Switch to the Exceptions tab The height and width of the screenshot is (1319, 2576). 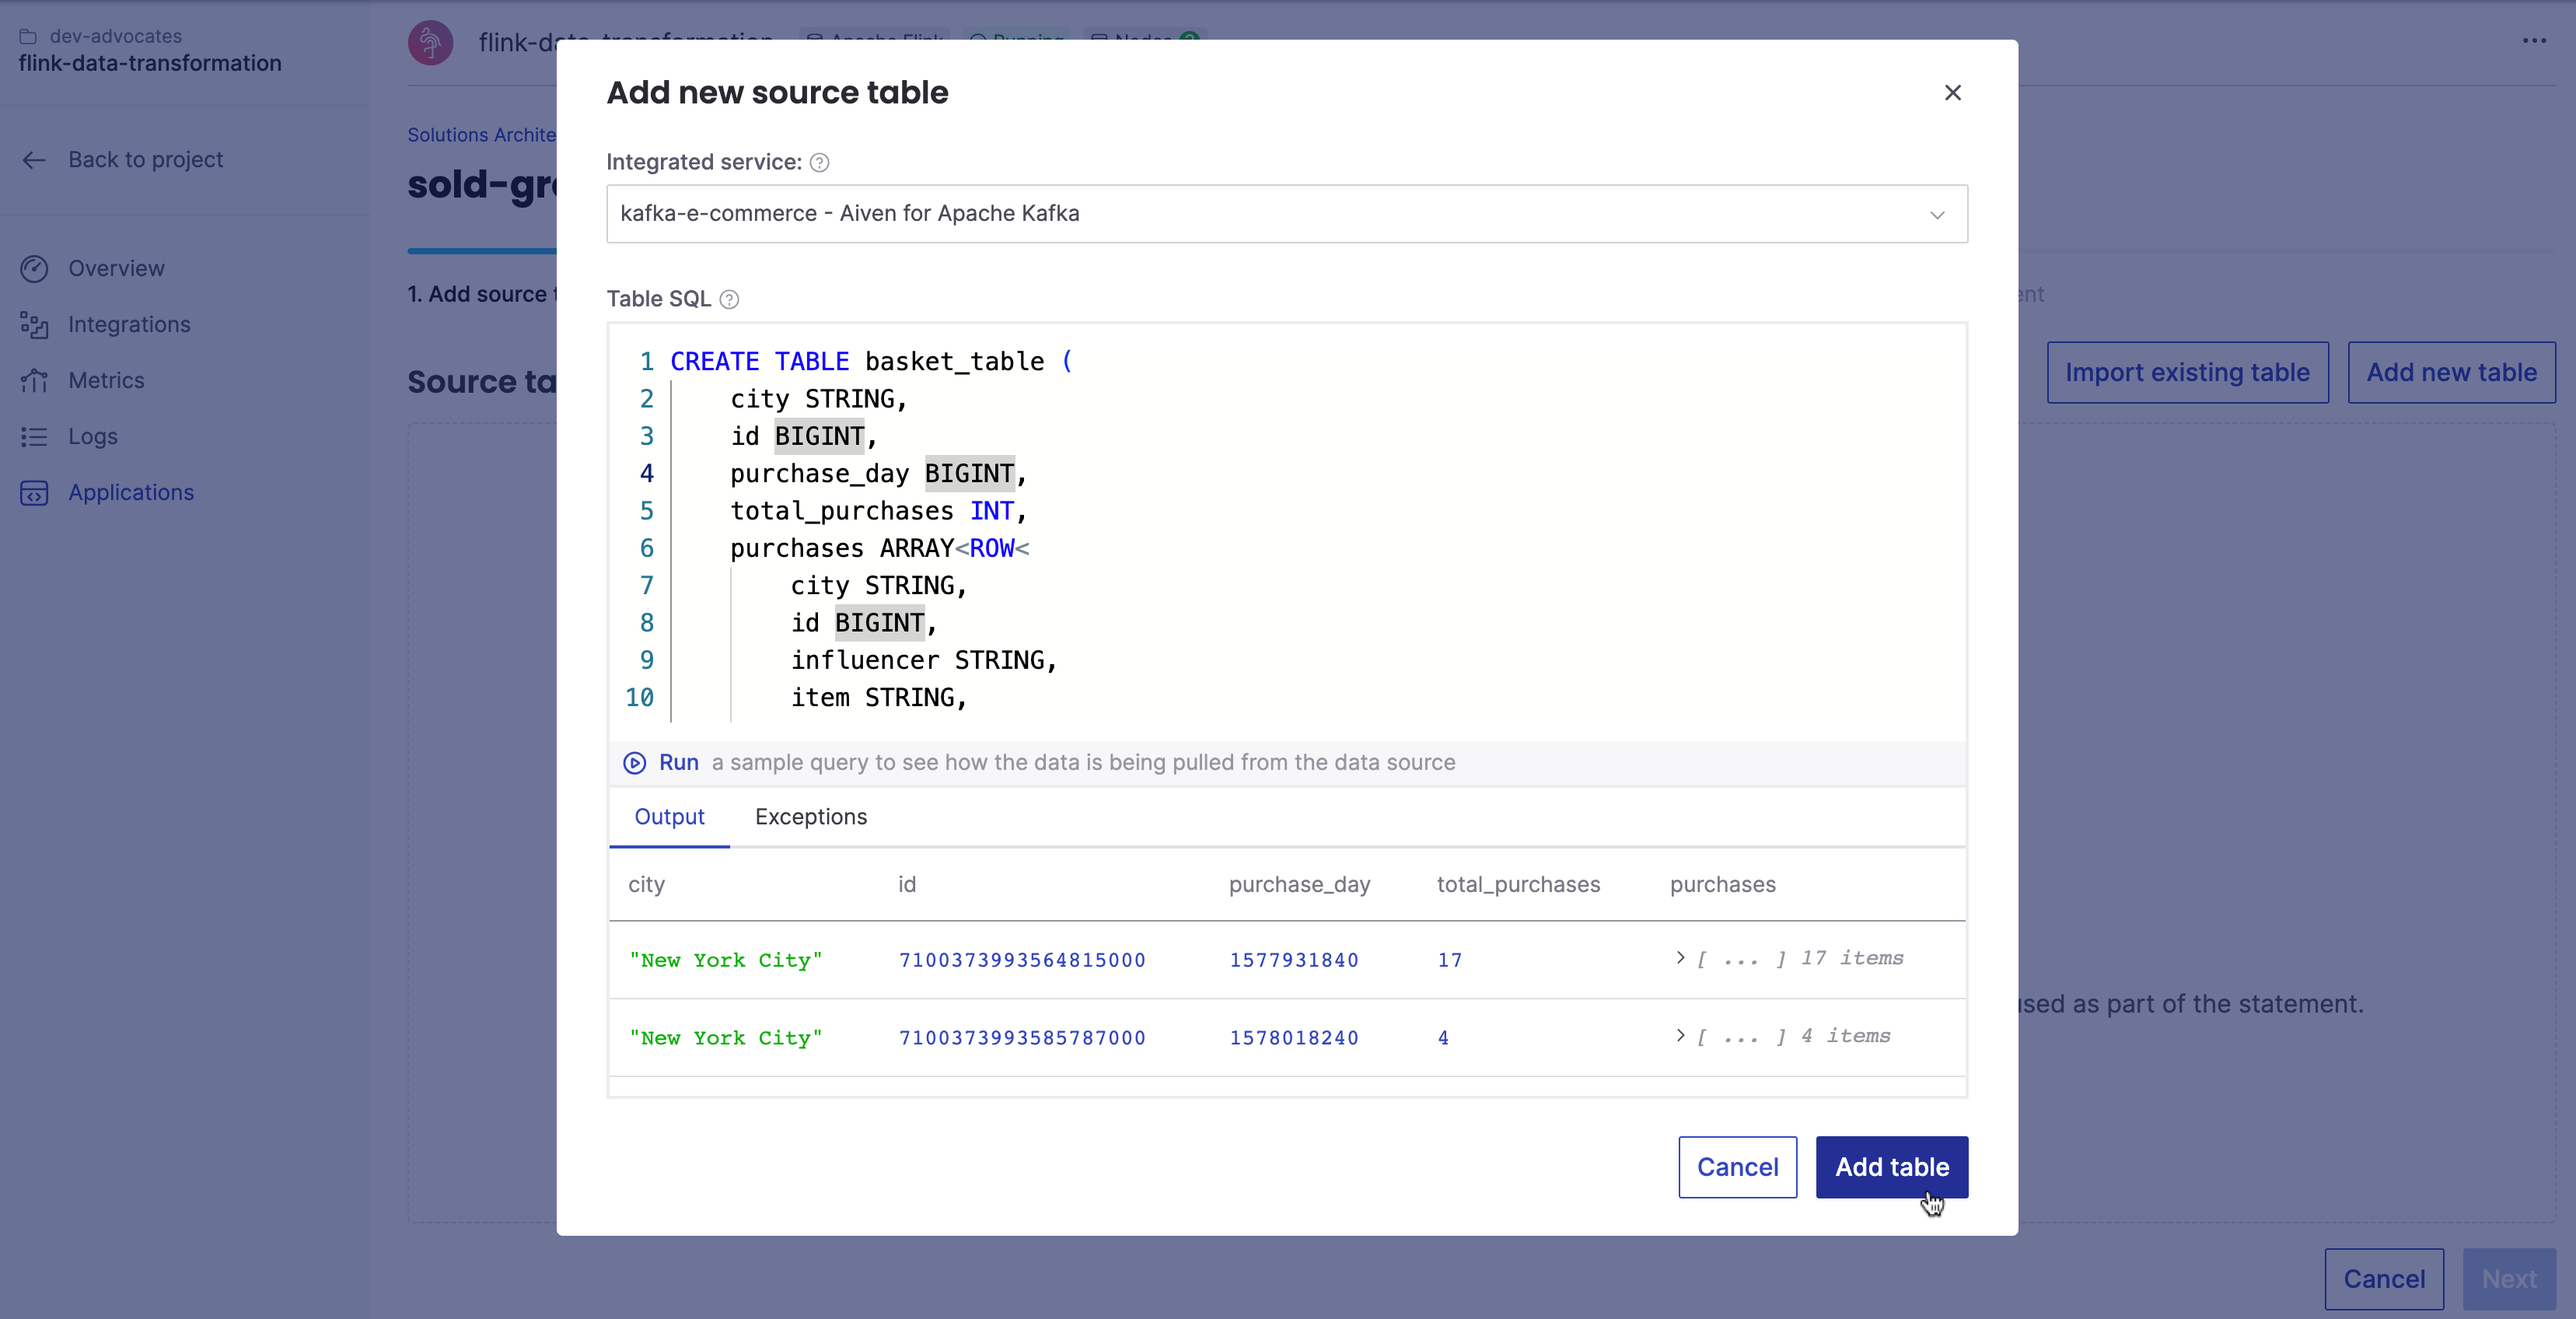coord(811,817)
